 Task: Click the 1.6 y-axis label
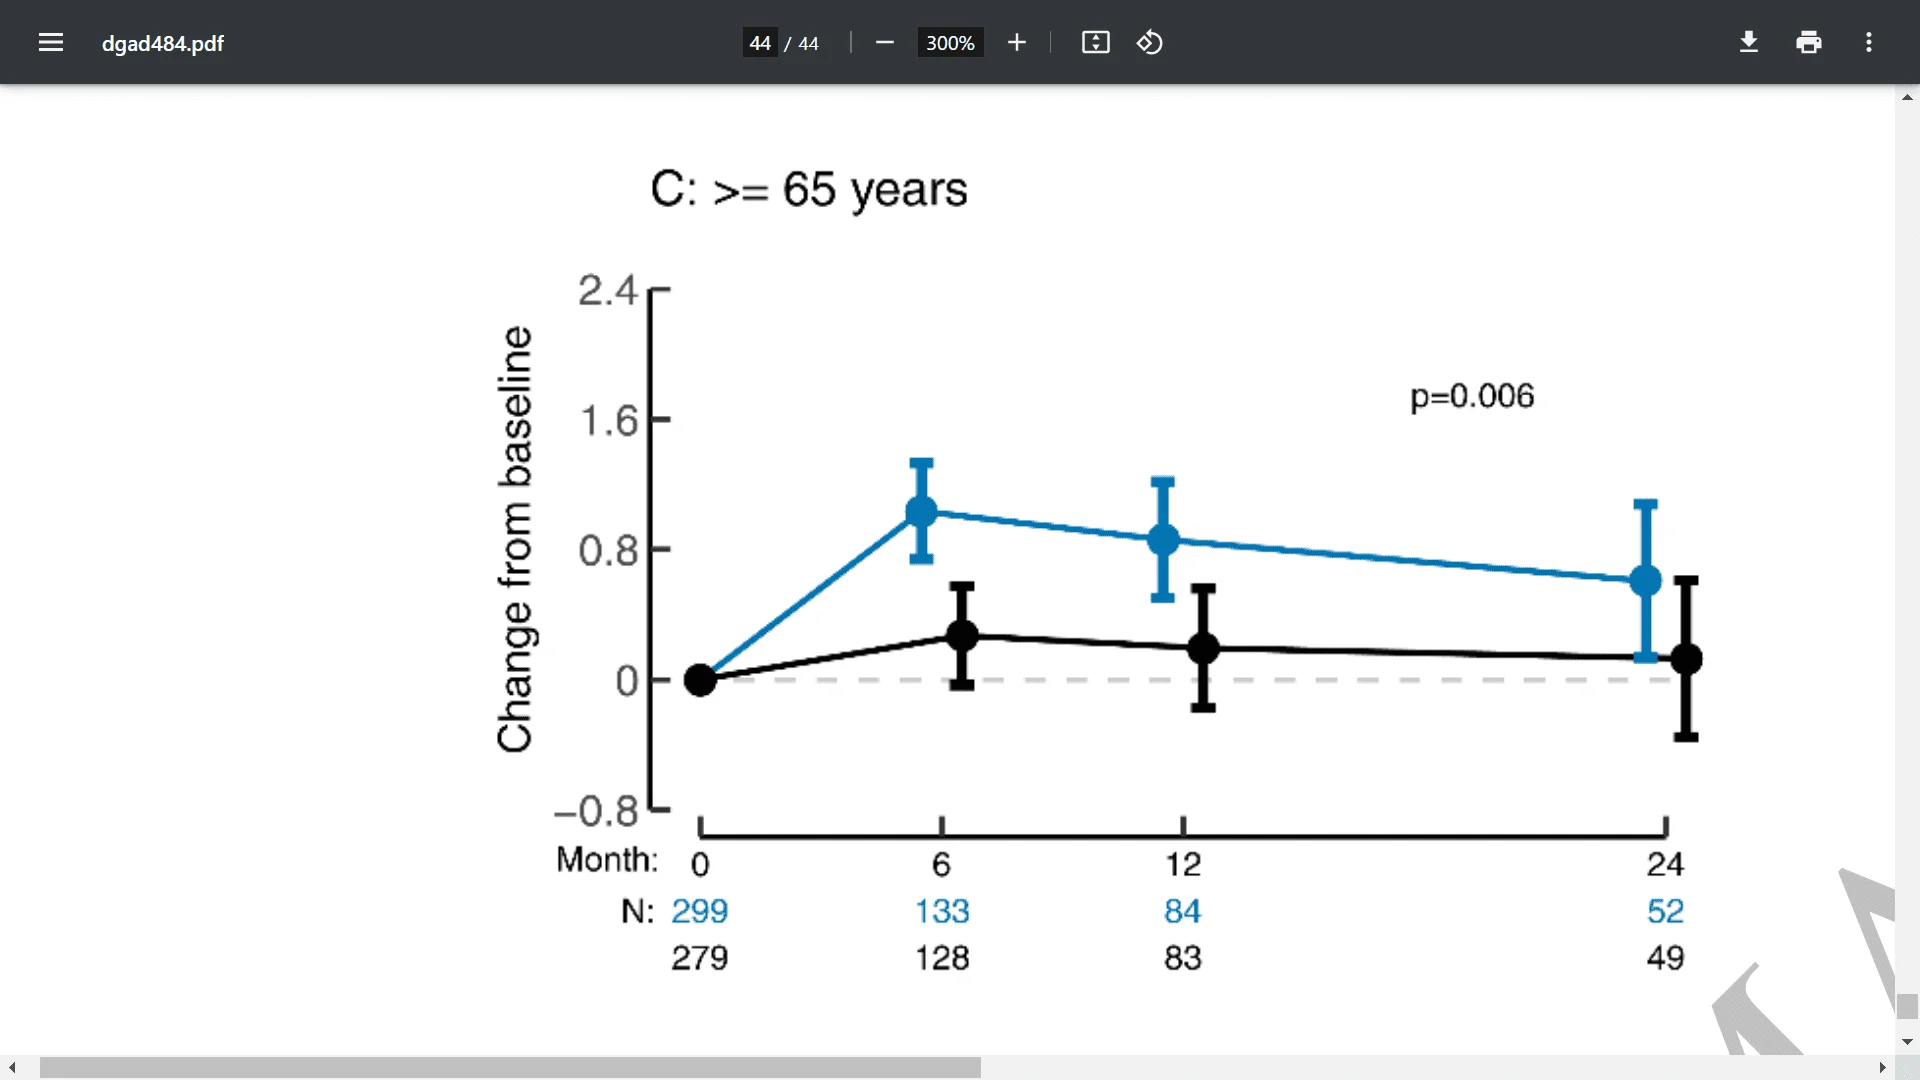point(608,421)
